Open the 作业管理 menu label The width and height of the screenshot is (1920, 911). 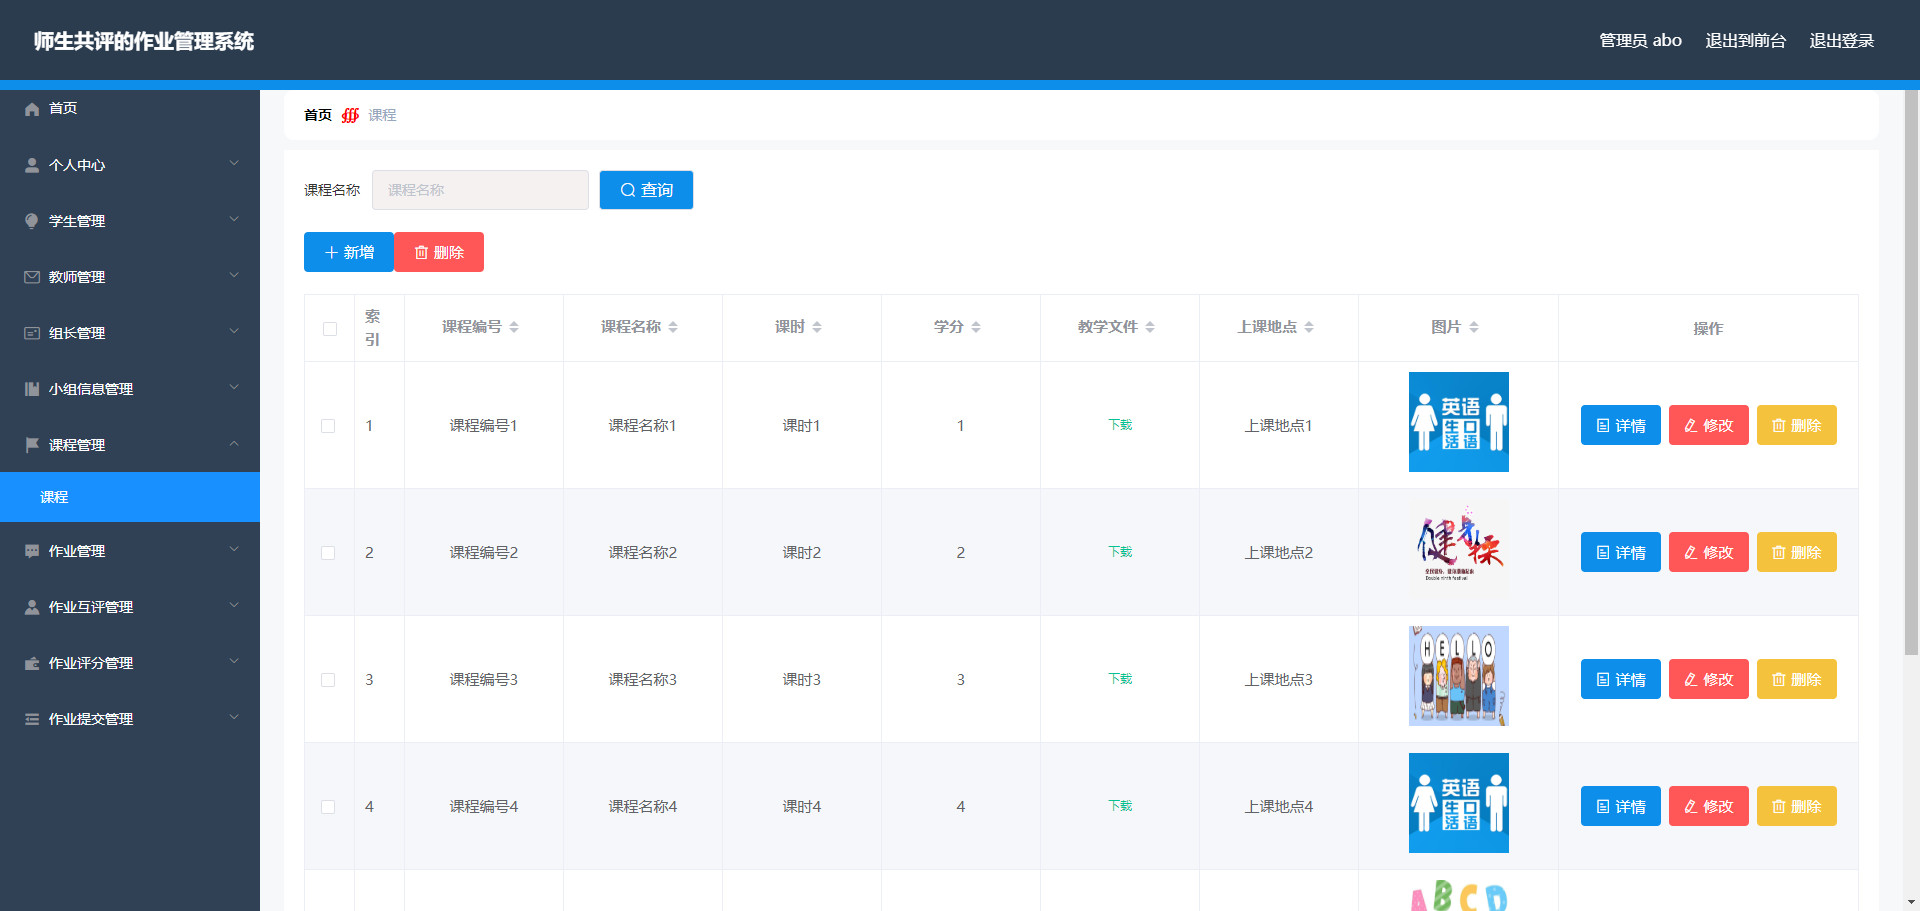(77, 551)
